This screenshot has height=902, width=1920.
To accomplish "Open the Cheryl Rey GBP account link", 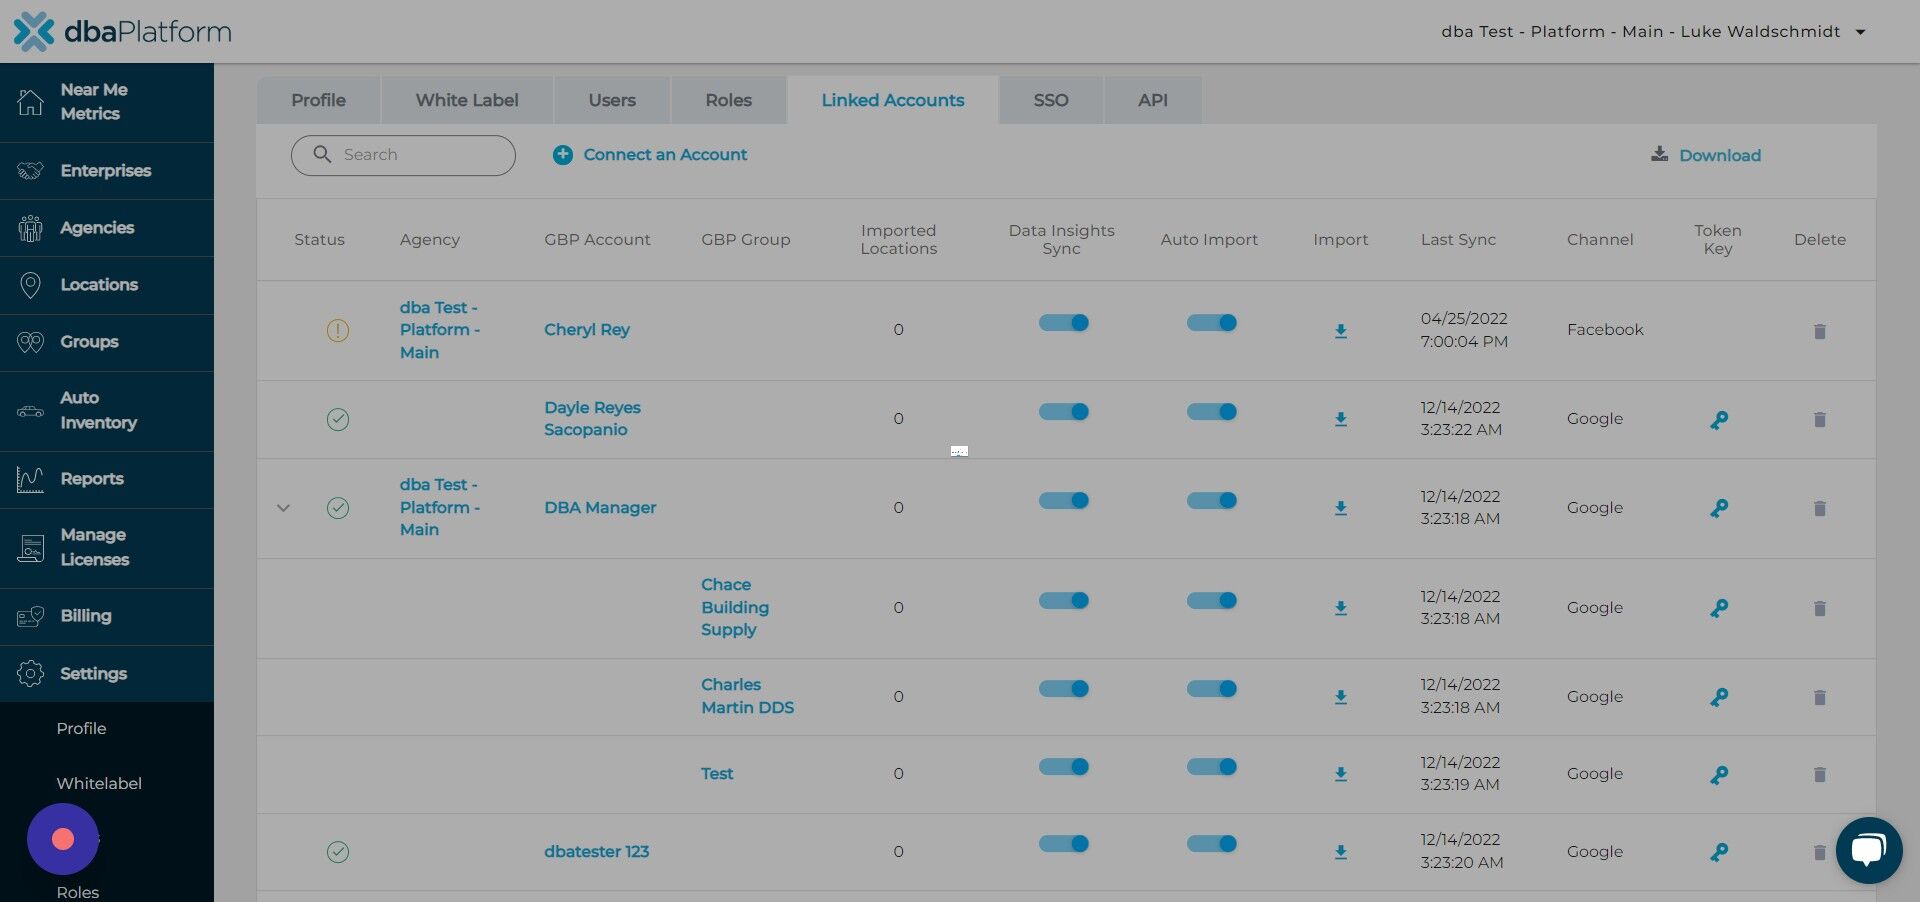I will pyautogui.click(x=587, y=330).
